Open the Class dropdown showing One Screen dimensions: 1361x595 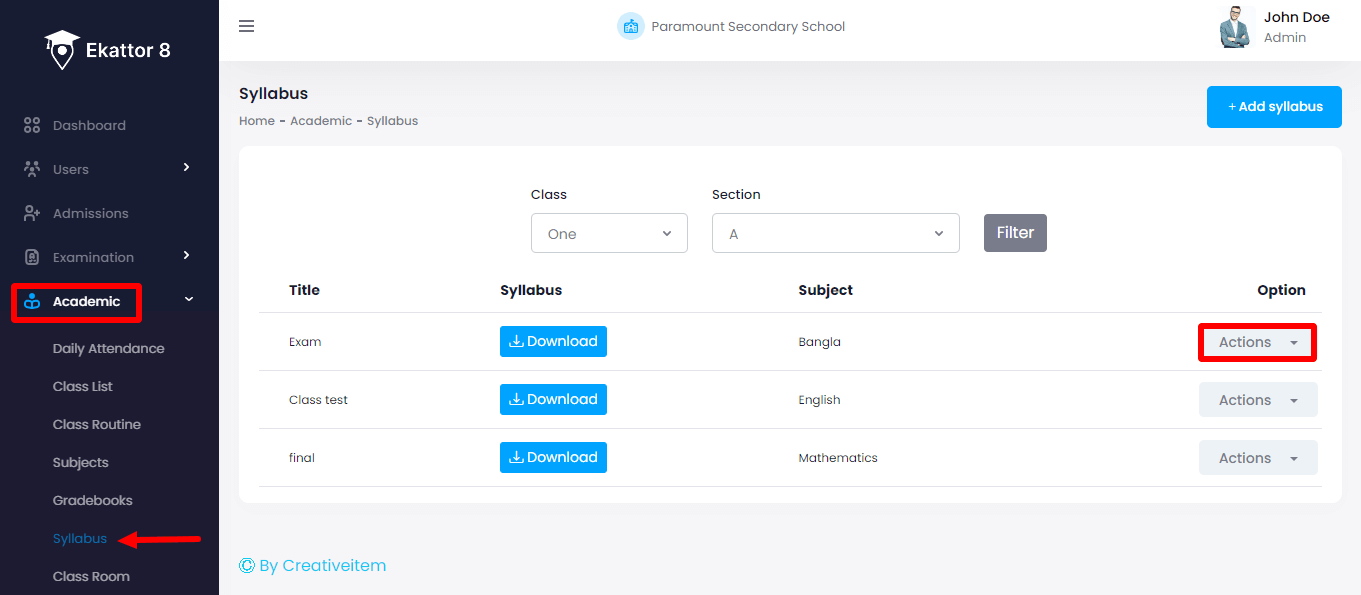(x=609, y=232)
